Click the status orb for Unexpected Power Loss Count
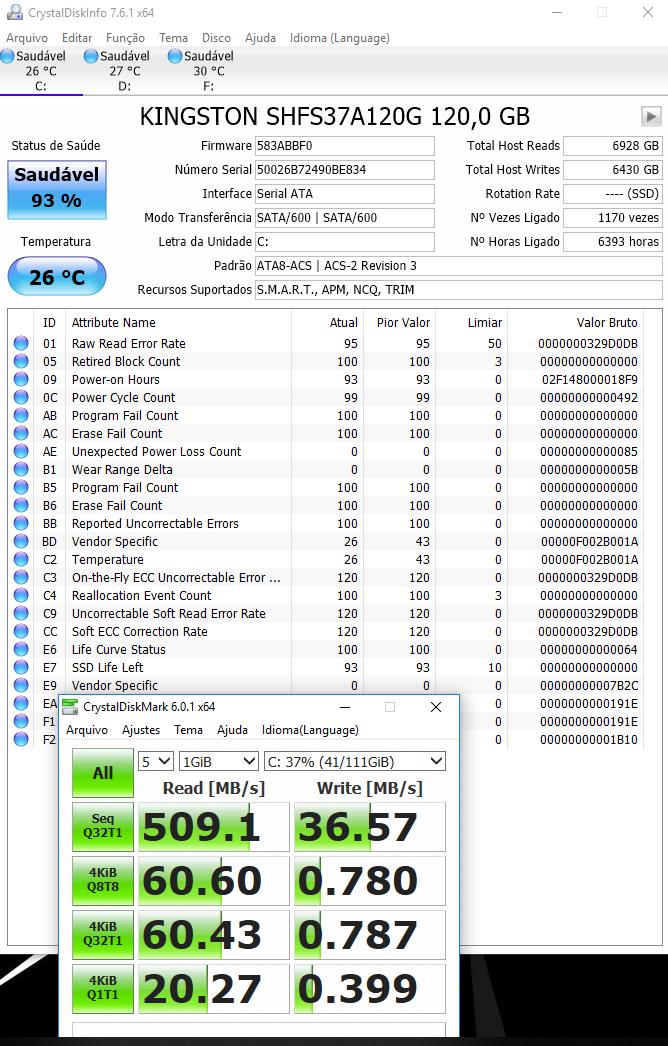This screenshot has height=1046, width=668. [x=21, y=452]
